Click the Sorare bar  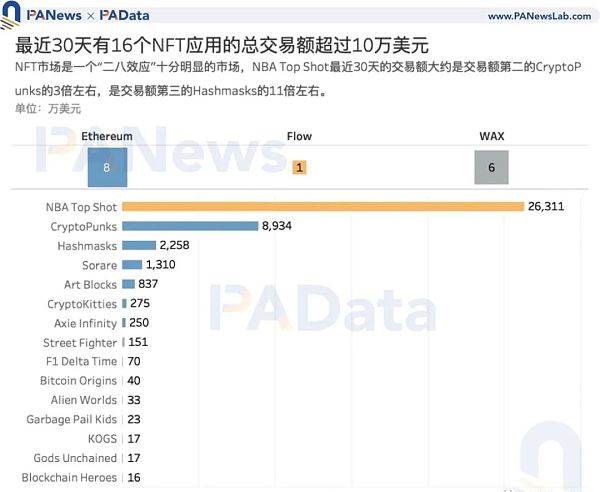(x=132, y=265)
